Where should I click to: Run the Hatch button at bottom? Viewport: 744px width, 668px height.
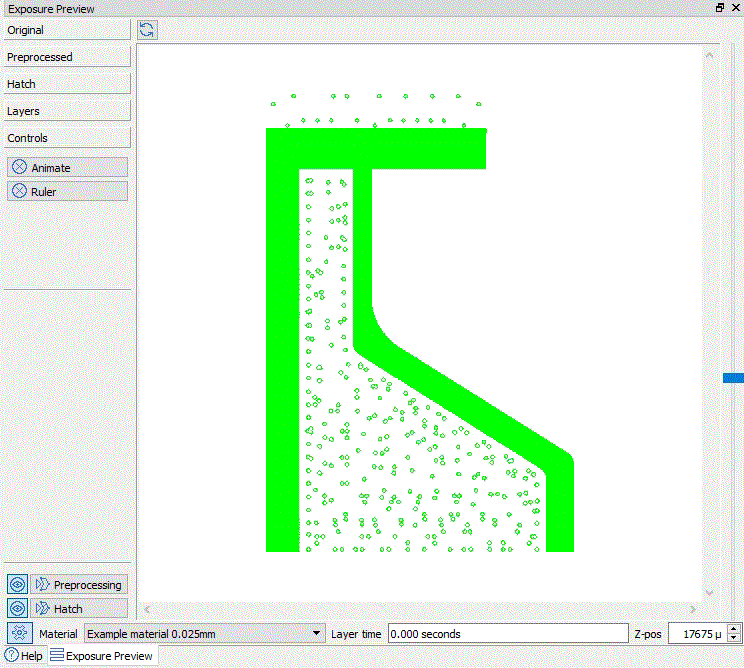79,608
